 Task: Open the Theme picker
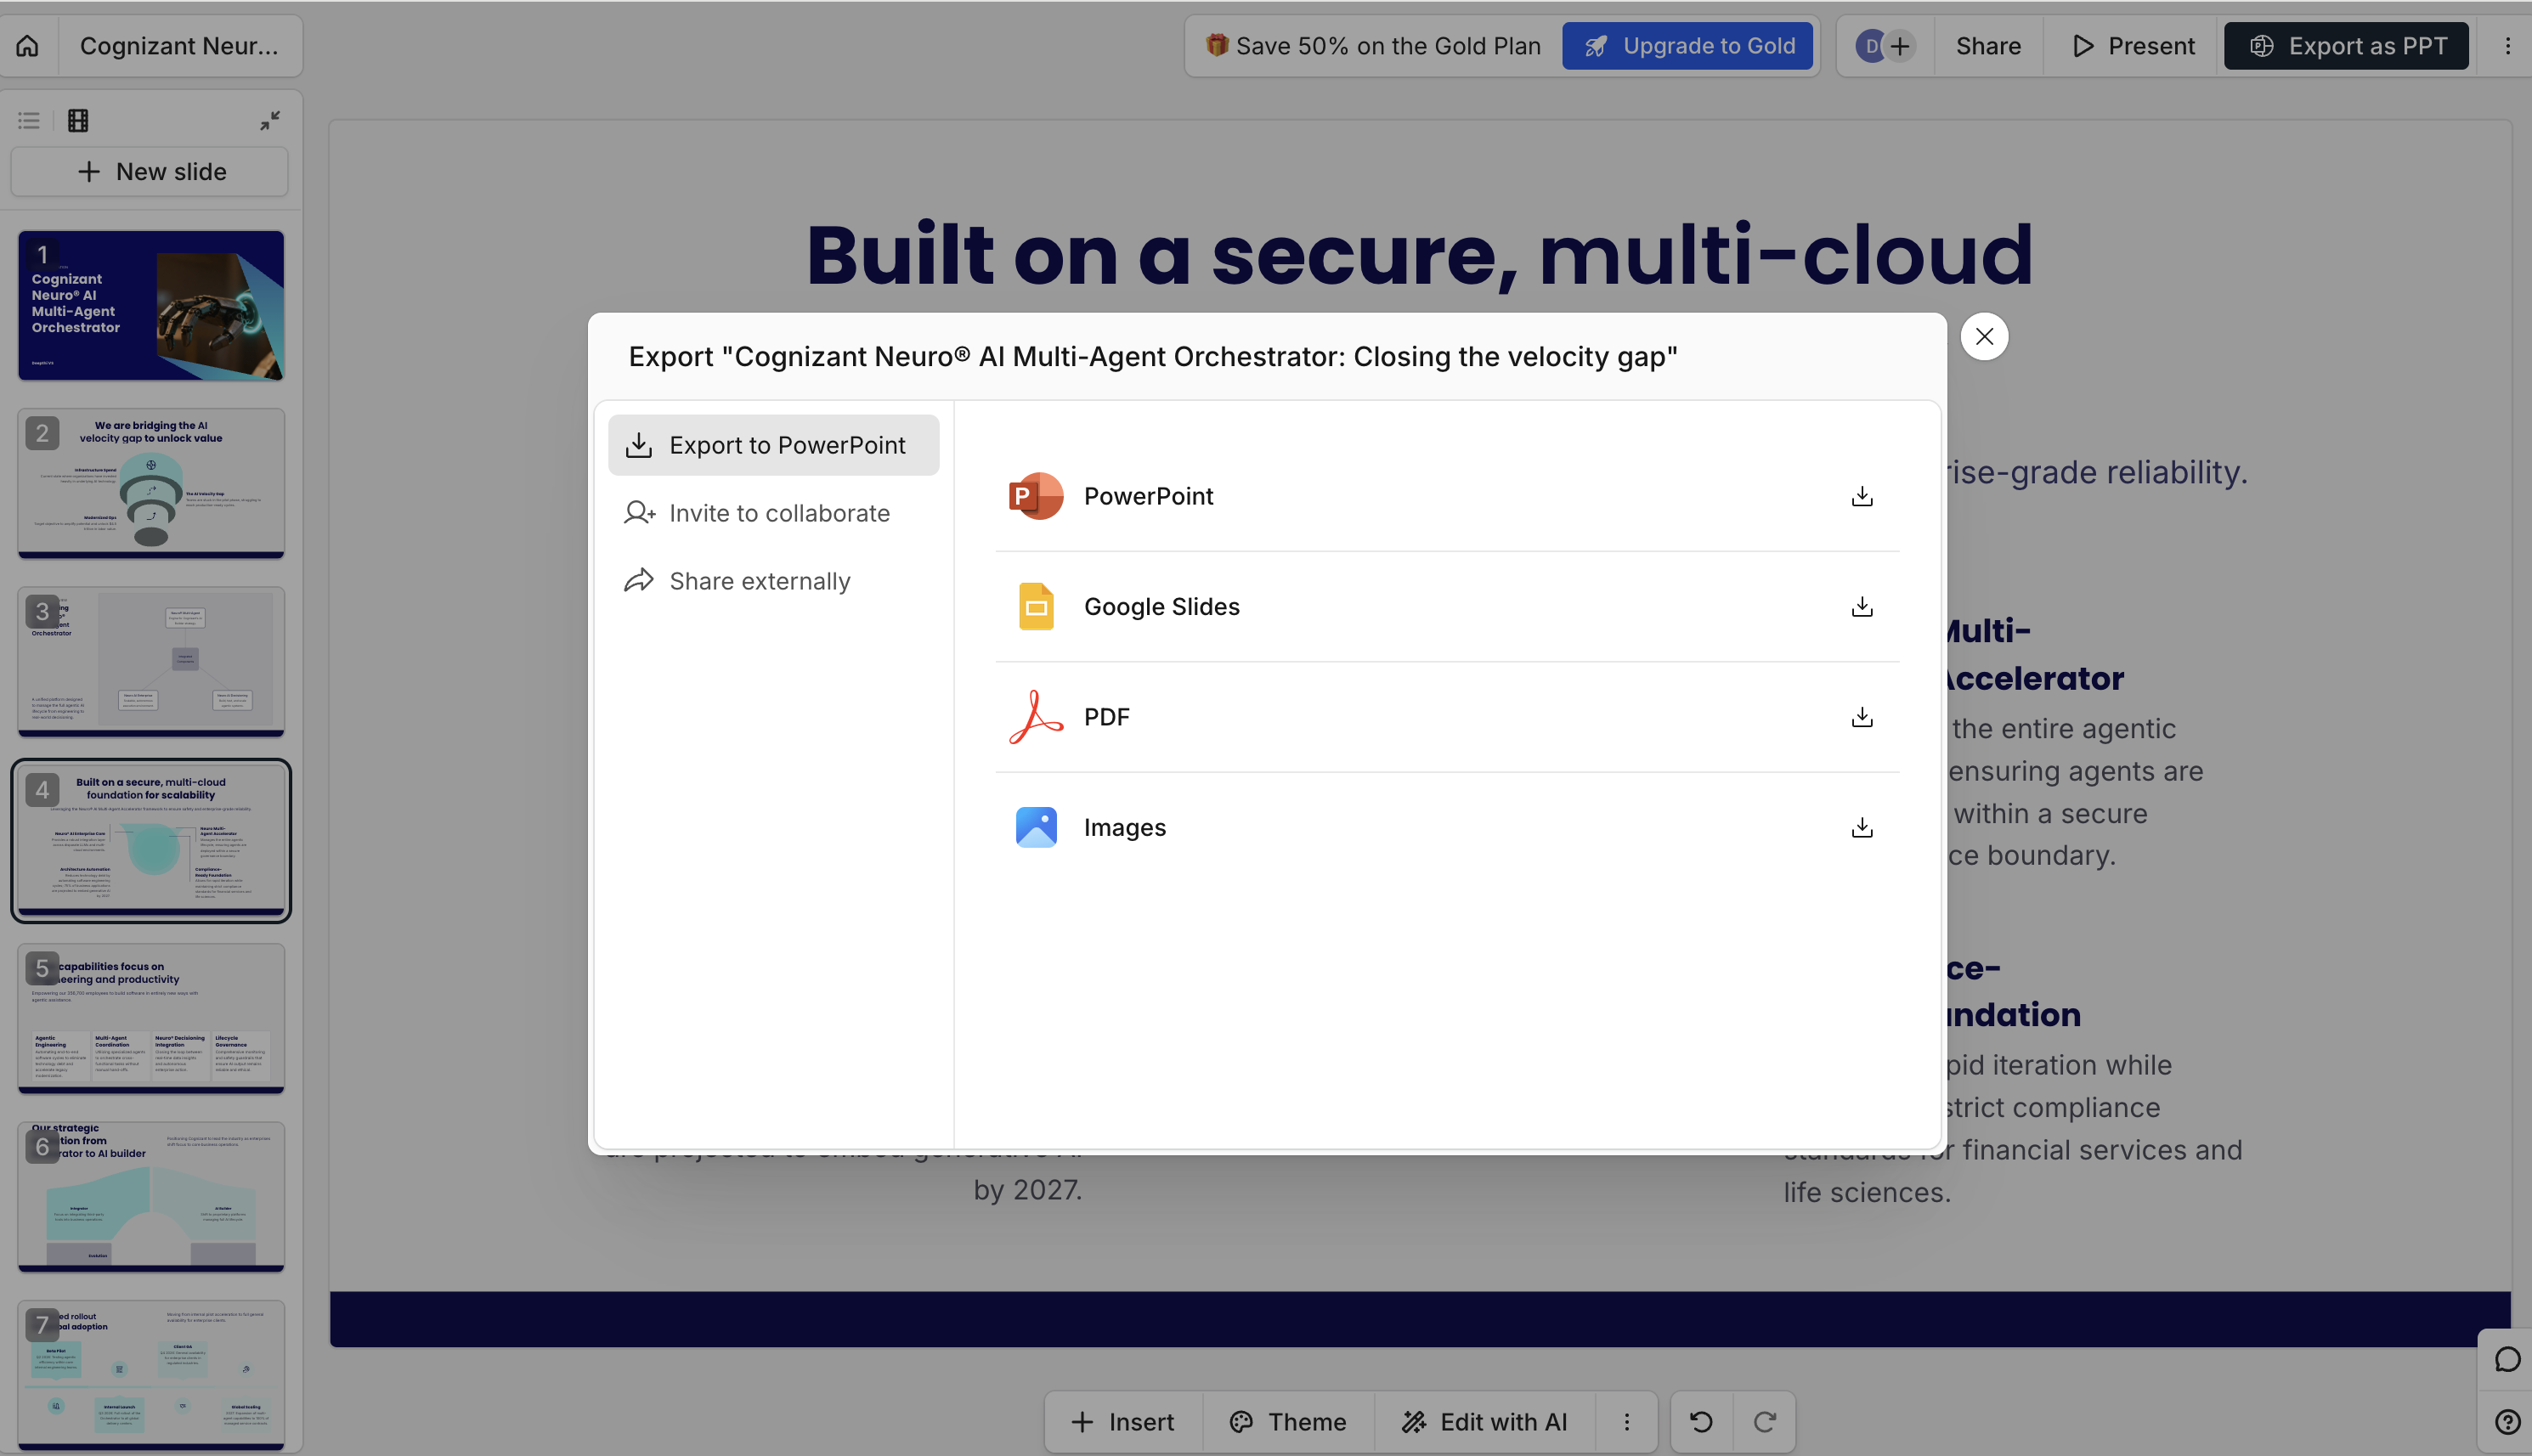(1288, 1422)
